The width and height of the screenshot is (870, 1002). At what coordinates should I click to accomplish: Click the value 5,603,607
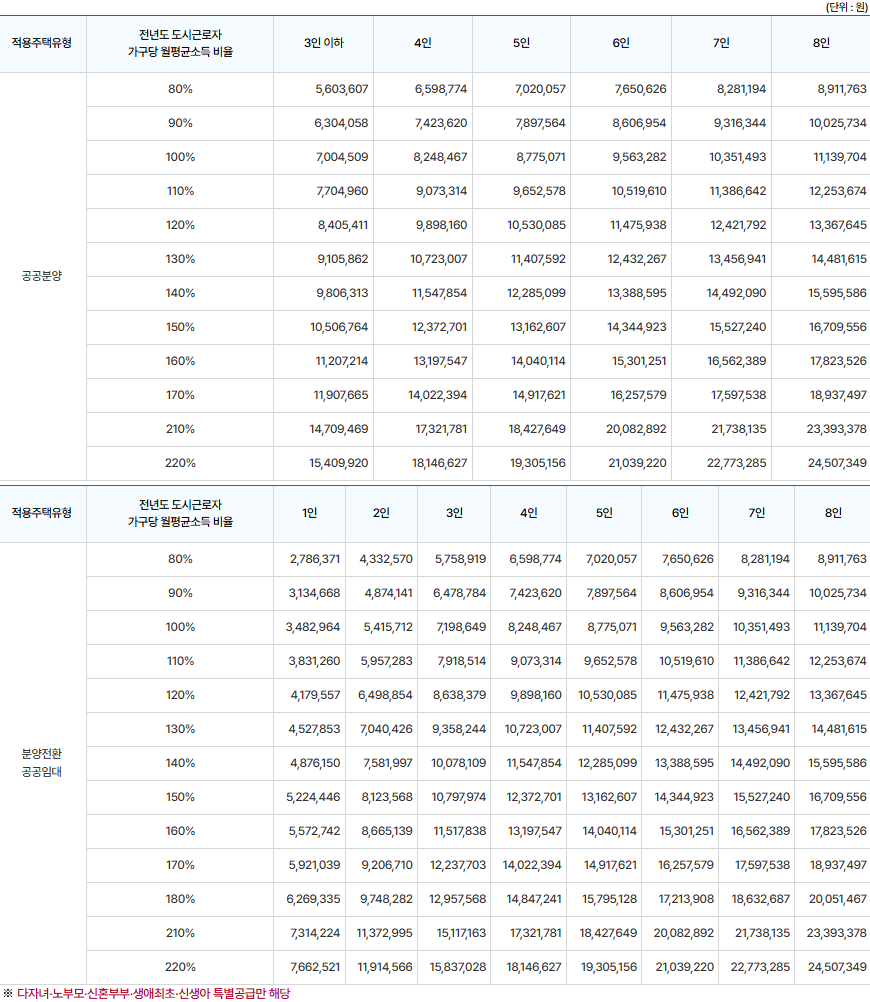(x=341, y=90)
